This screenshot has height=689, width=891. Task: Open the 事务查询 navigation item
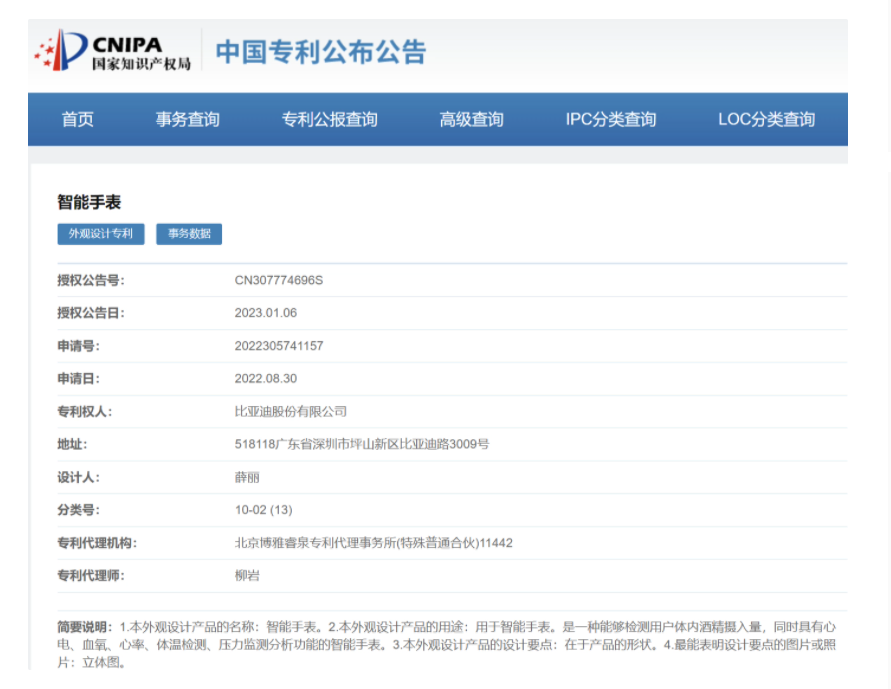pos(187,120)
